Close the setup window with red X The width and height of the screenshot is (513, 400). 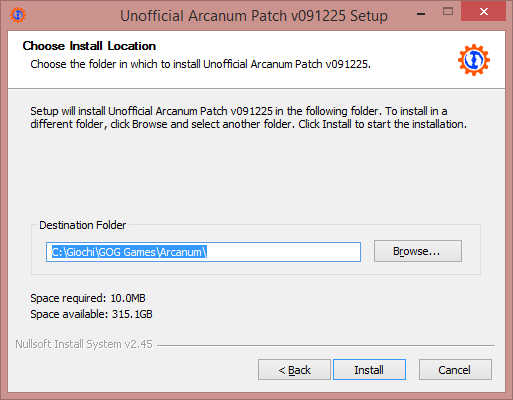coord(483,12)
